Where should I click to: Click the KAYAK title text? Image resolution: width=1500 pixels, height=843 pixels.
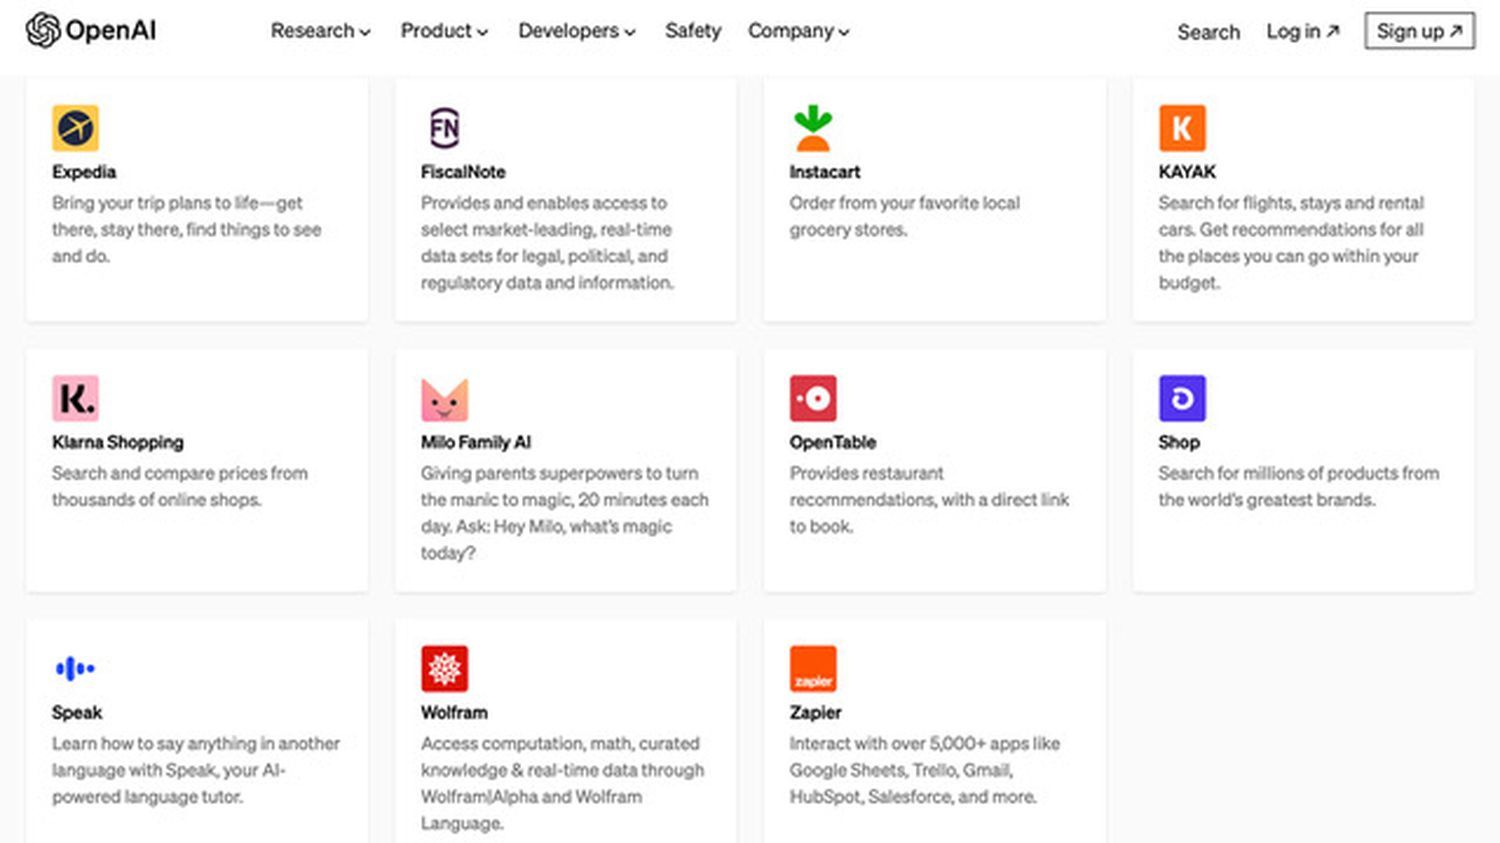coord(1187,172)
